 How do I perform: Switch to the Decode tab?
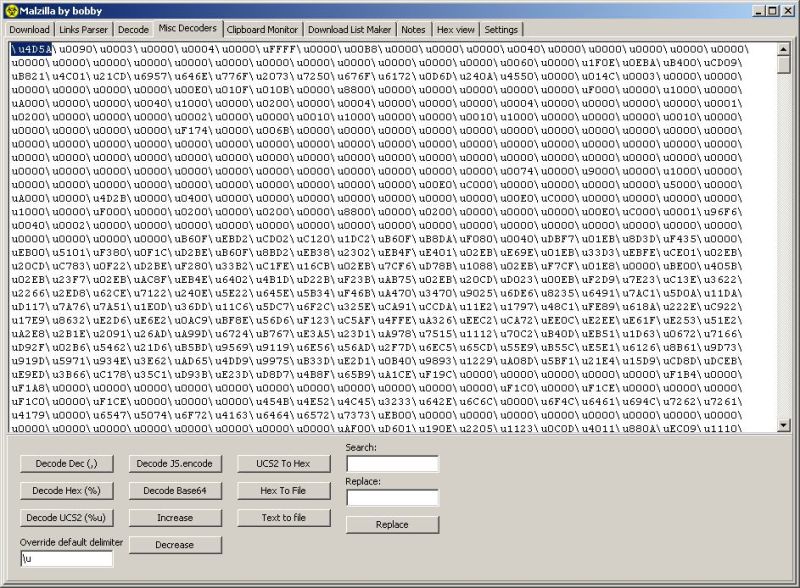click(x=132, y=29)
